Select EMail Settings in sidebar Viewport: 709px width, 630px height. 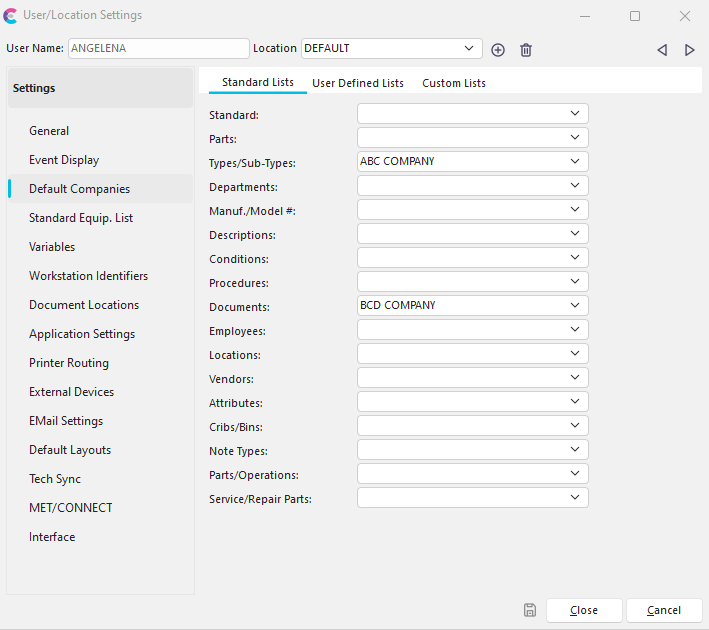coord(66,421)
